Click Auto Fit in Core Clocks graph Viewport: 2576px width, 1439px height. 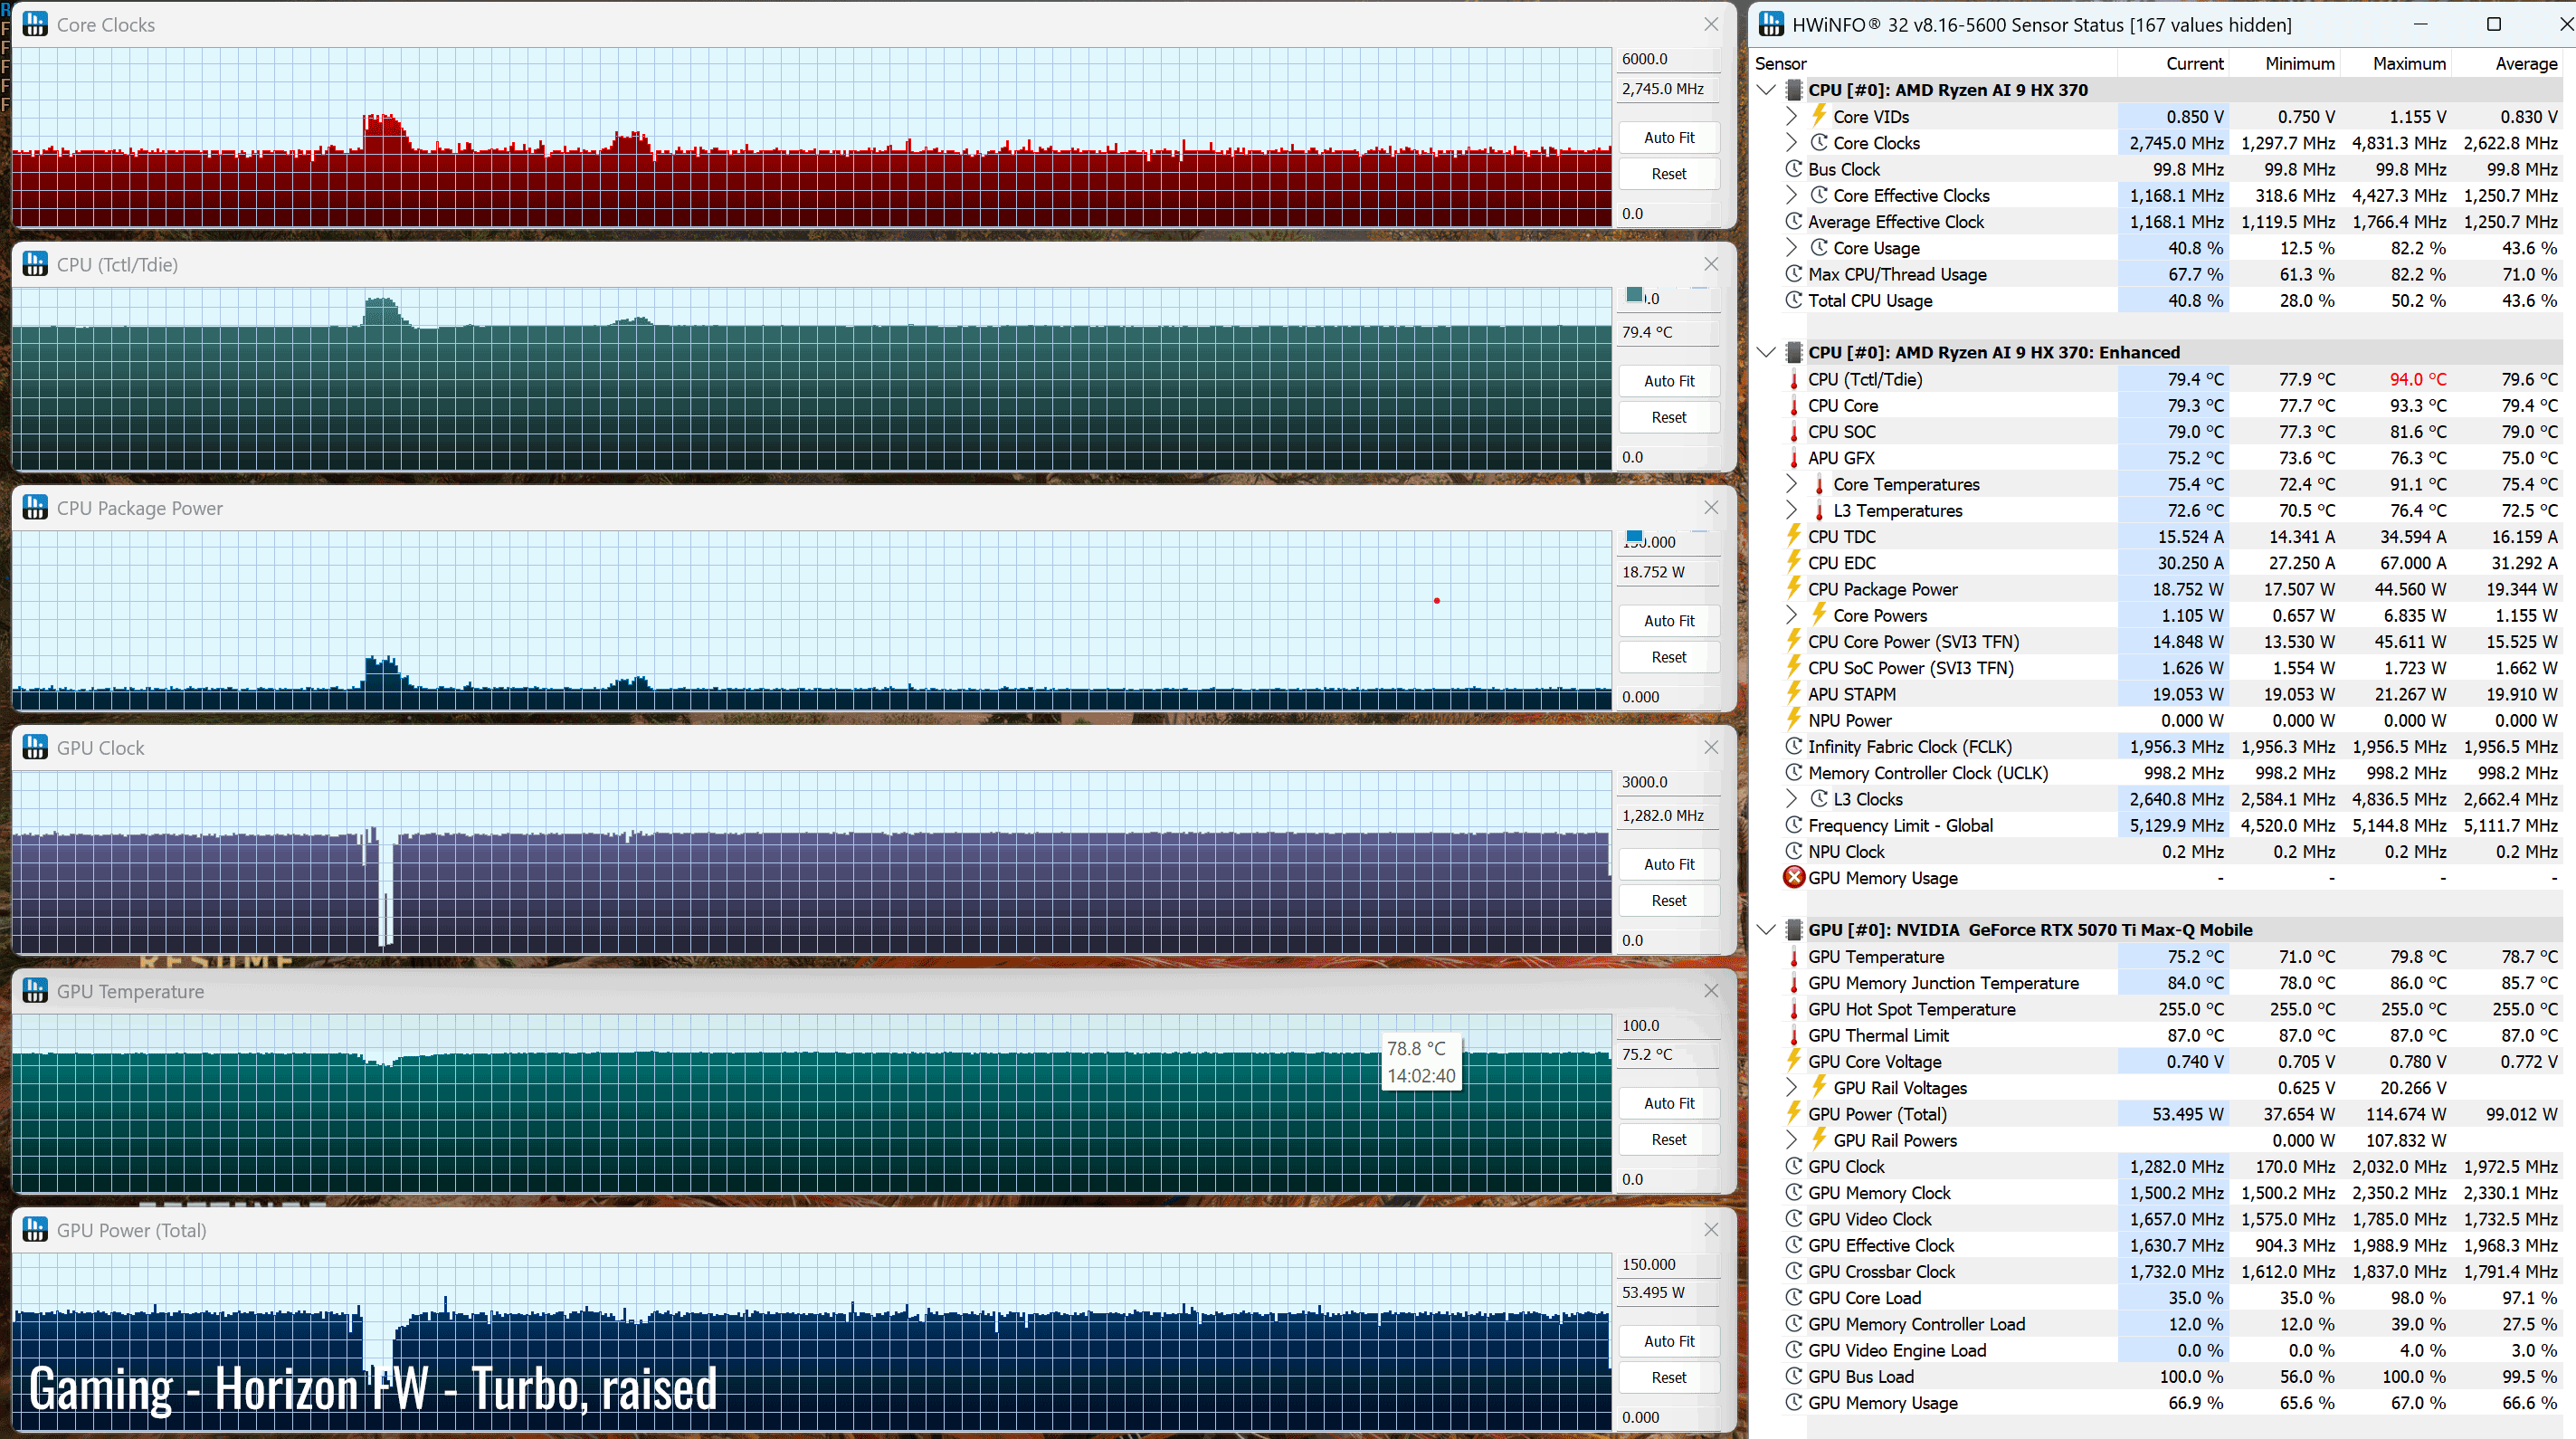point(1668,137)
